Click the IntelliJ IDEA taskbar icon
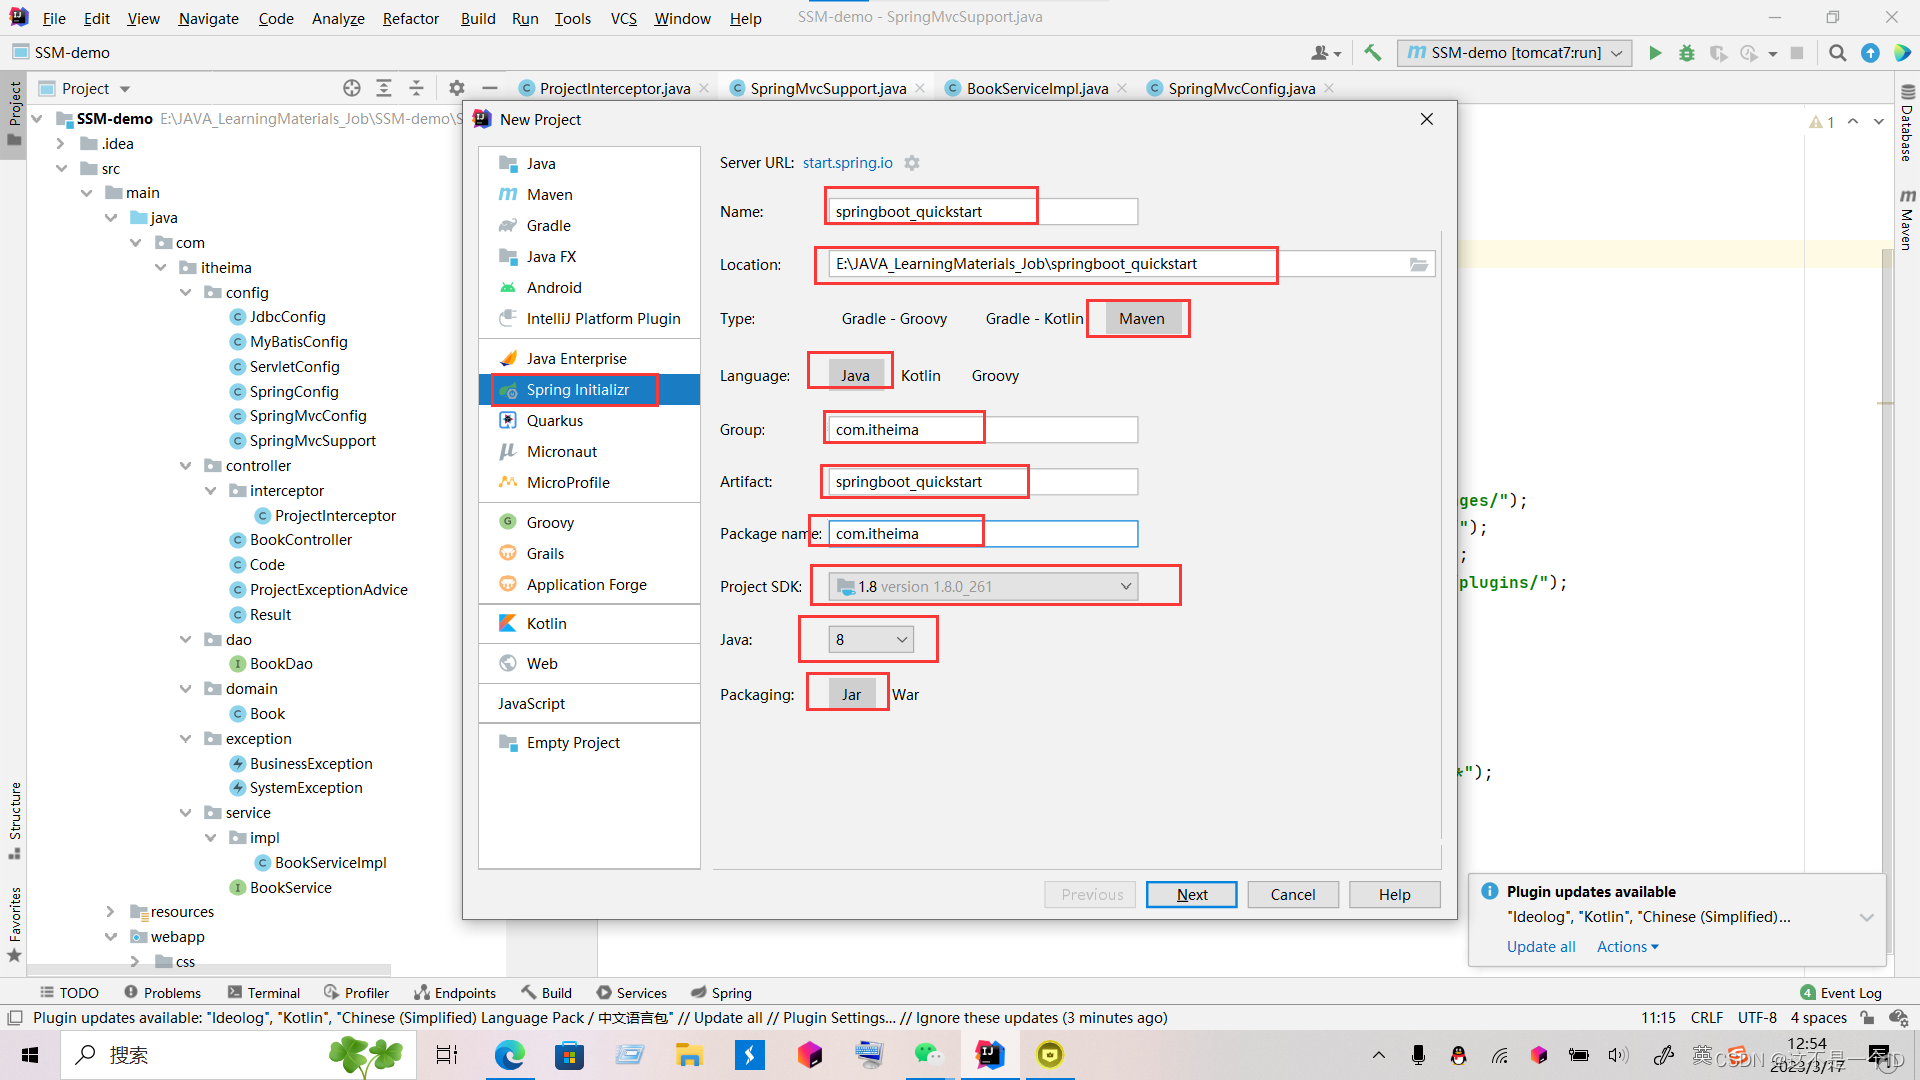1920x1080 pixels. [x=989, y=1055]
